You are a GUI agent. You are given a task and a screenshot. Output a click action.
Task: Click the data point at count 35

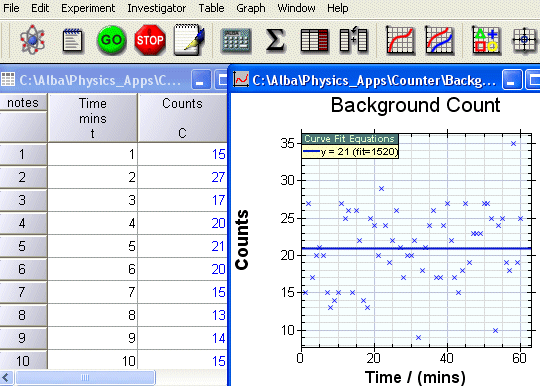pyautogui.click(x=513, y=144)
